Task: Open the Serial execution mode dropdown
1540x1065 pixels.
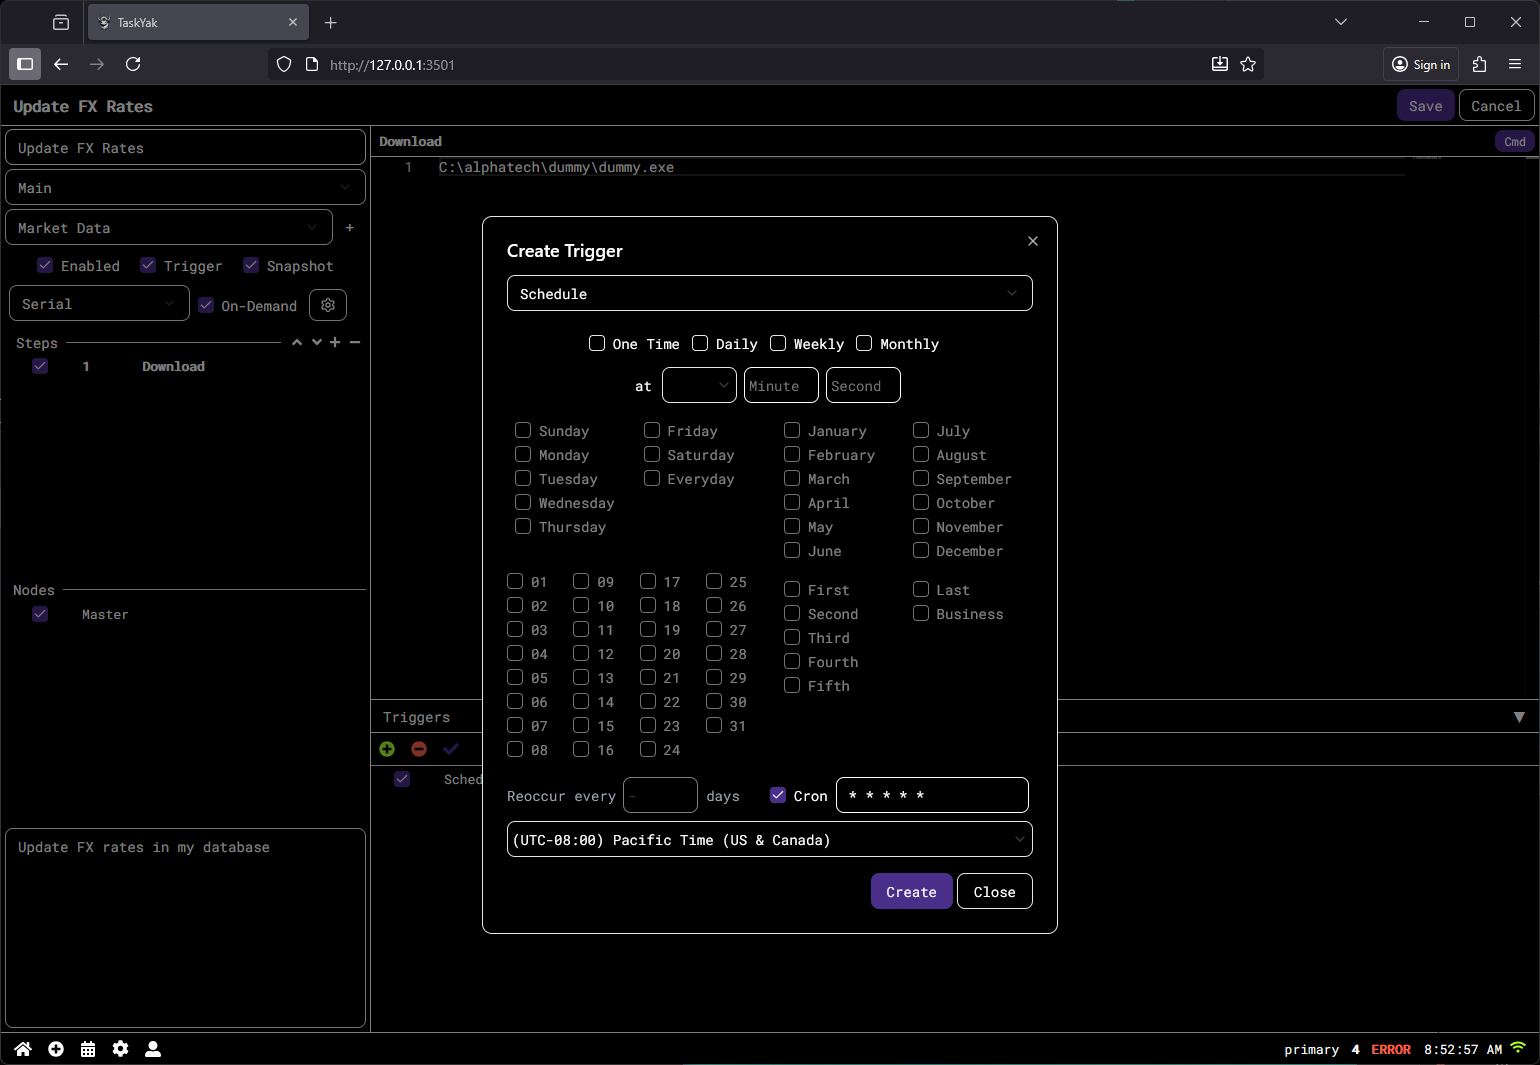Action: click(x=99, y=304)
